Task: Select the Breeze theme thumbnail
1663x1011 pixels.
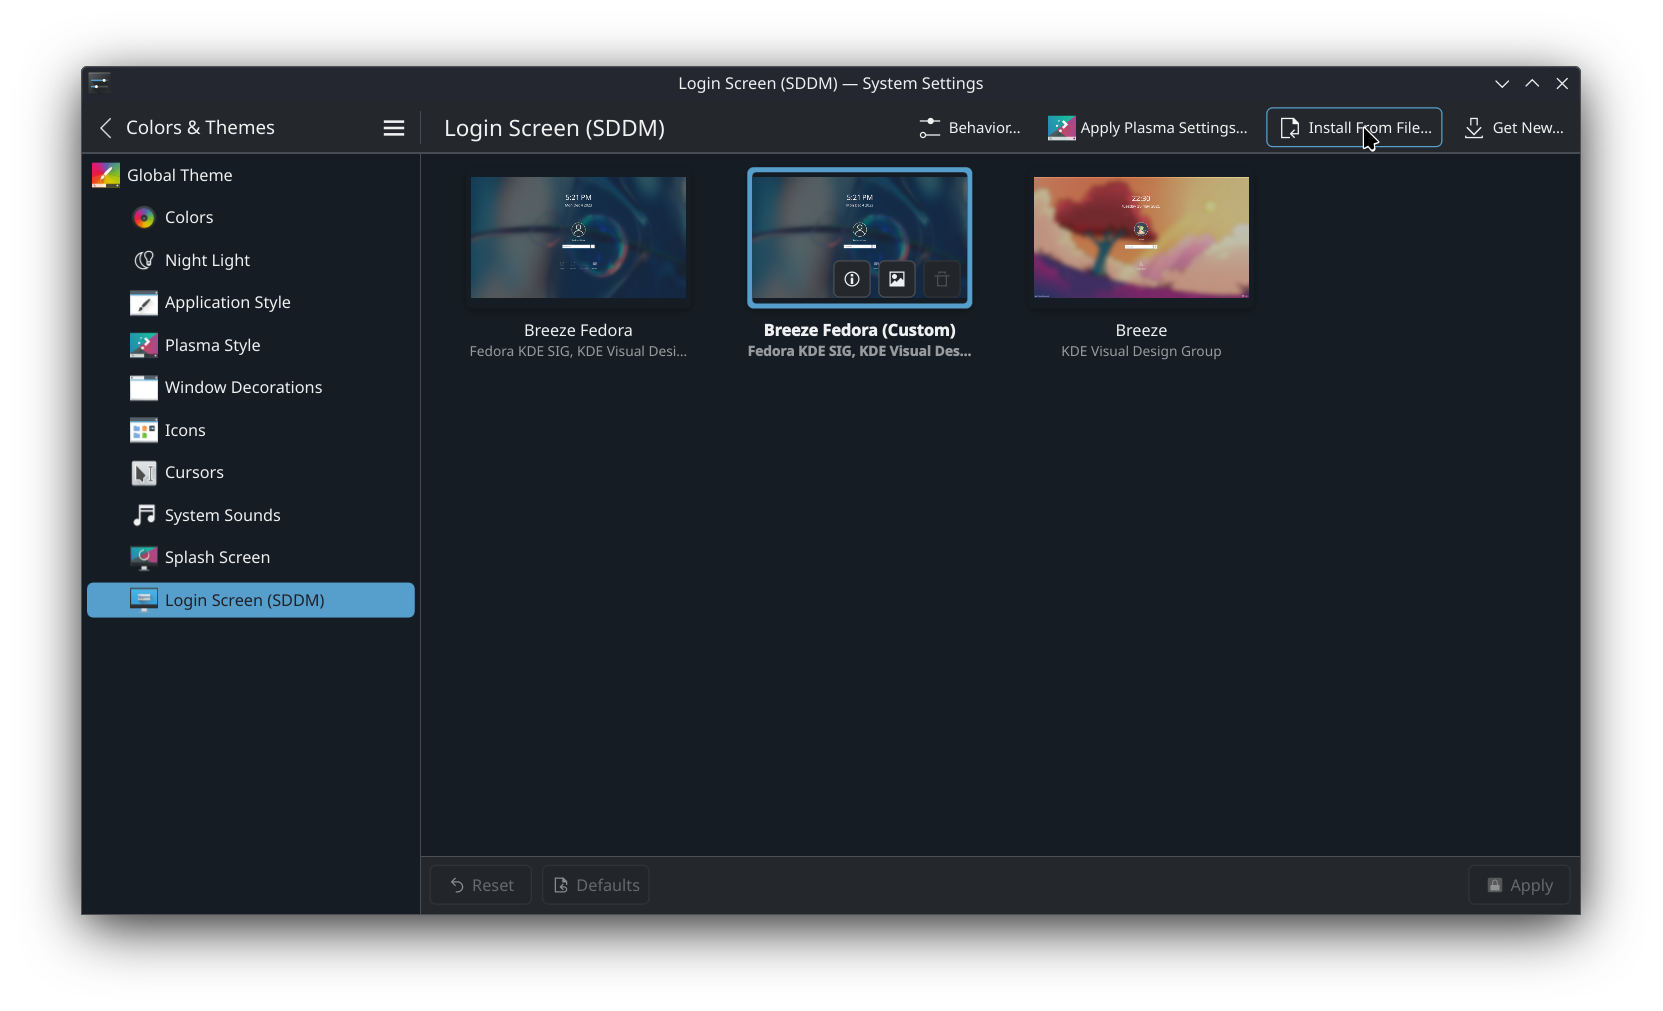Action: (x=1141, y=238)
